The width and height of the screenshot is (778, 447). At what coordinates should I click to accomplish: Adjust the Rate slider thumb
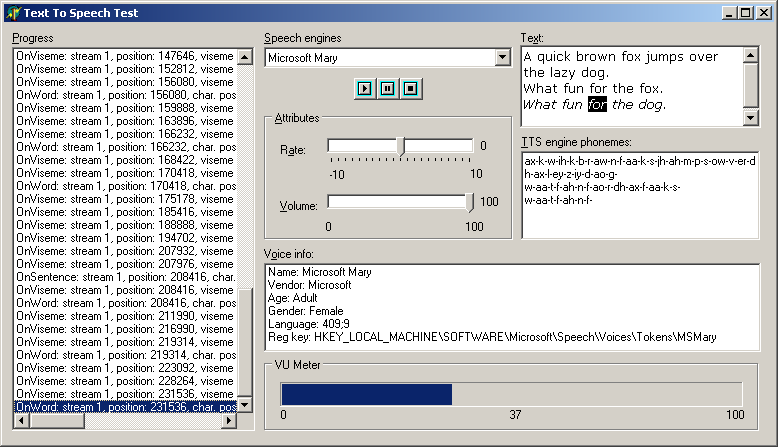click(x=401, y=146)
